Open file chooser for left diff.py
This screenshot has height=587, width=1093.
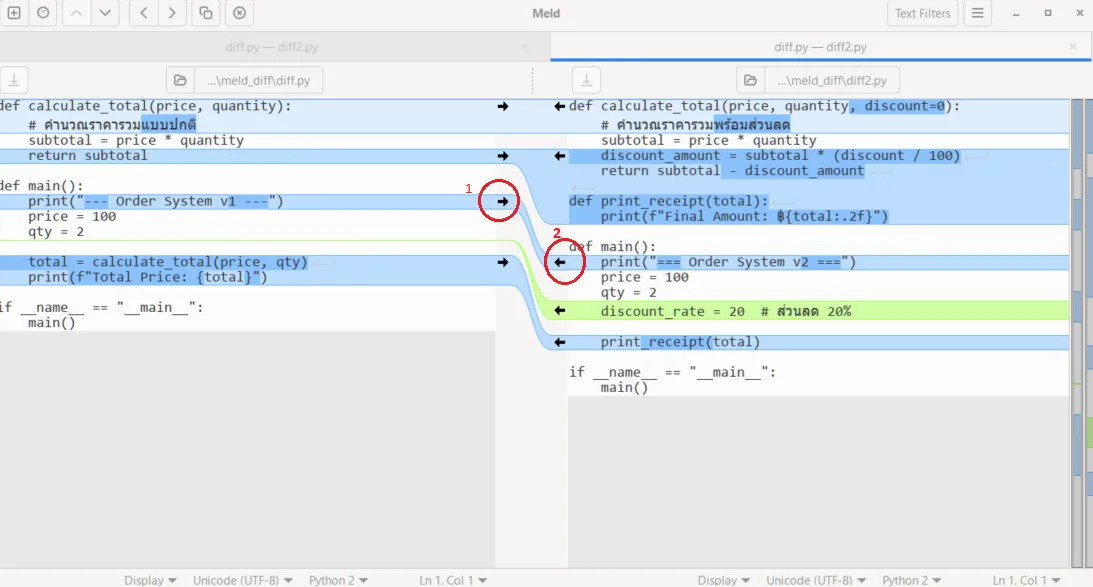point(180,80)
